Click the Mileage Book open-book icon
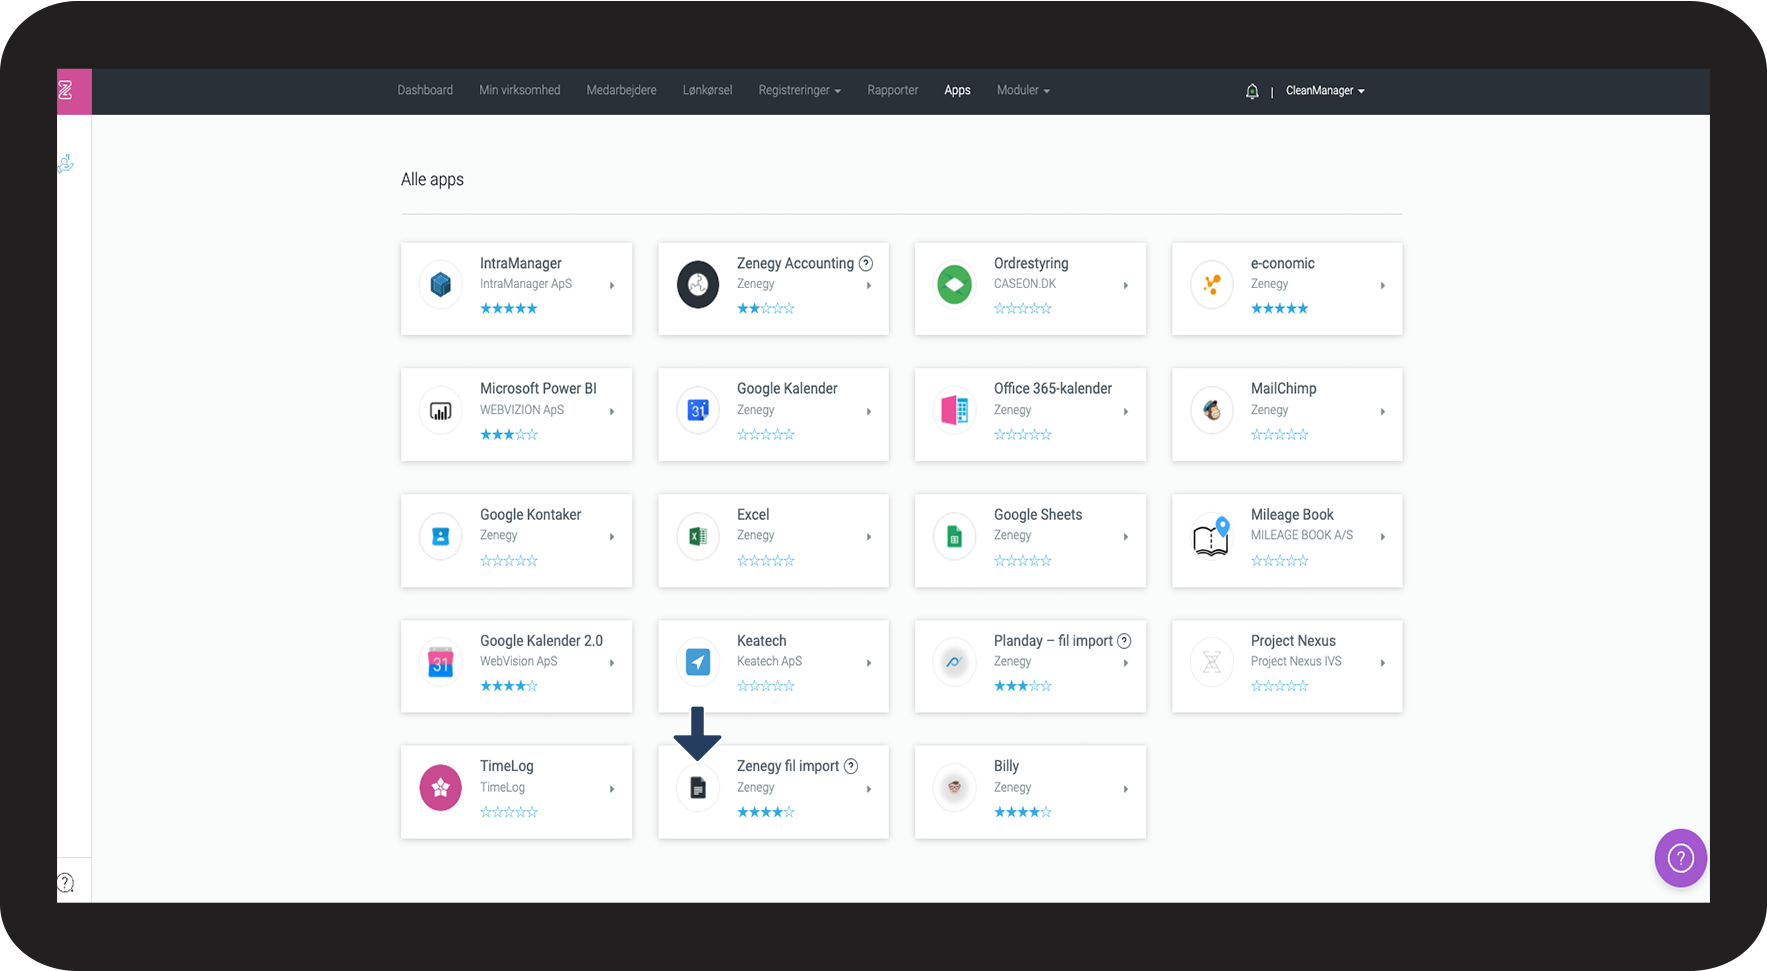The image size is (1767, 971). click(1212, 537)
